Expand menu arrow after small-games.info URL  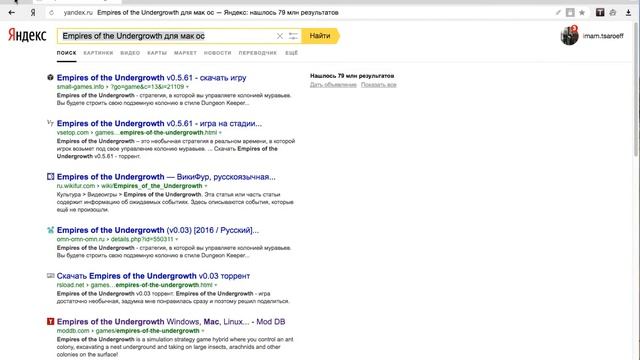[x=187, y=87]
